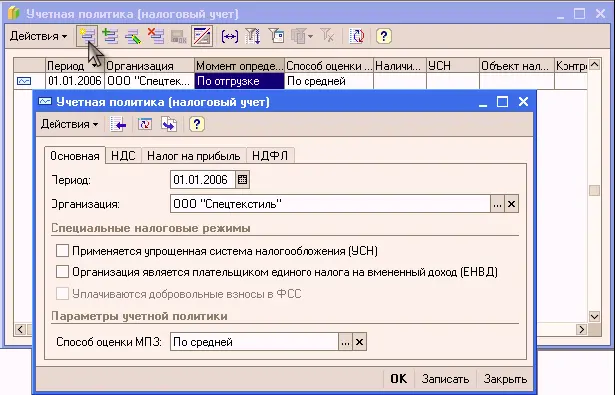Click the list's scroll up arrow
The height and width of the screenshot is (395, 615).
(x=595, y=64)
